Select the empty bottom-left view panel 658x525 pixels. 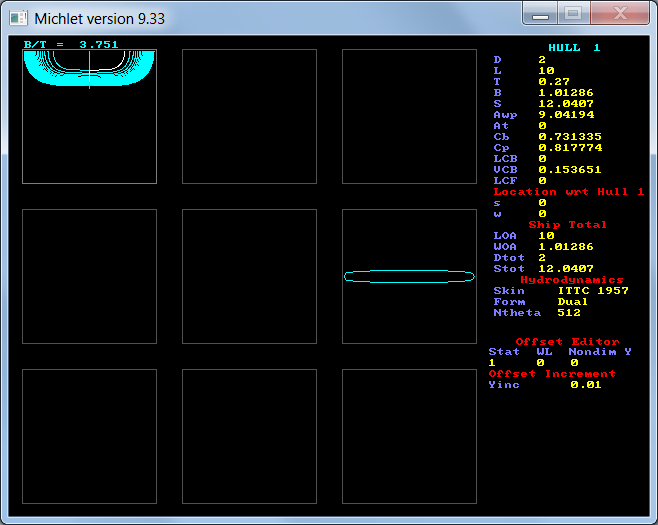(x=89, y=436)
